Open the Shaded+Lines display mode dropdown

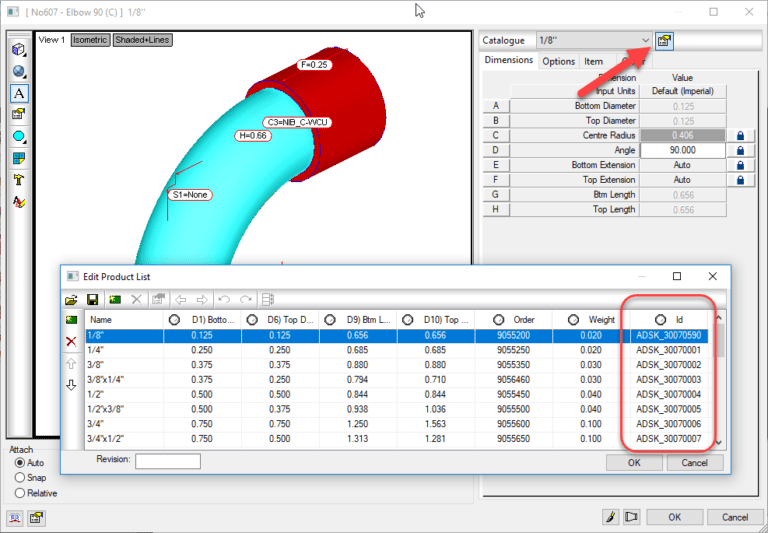[143, 40]
